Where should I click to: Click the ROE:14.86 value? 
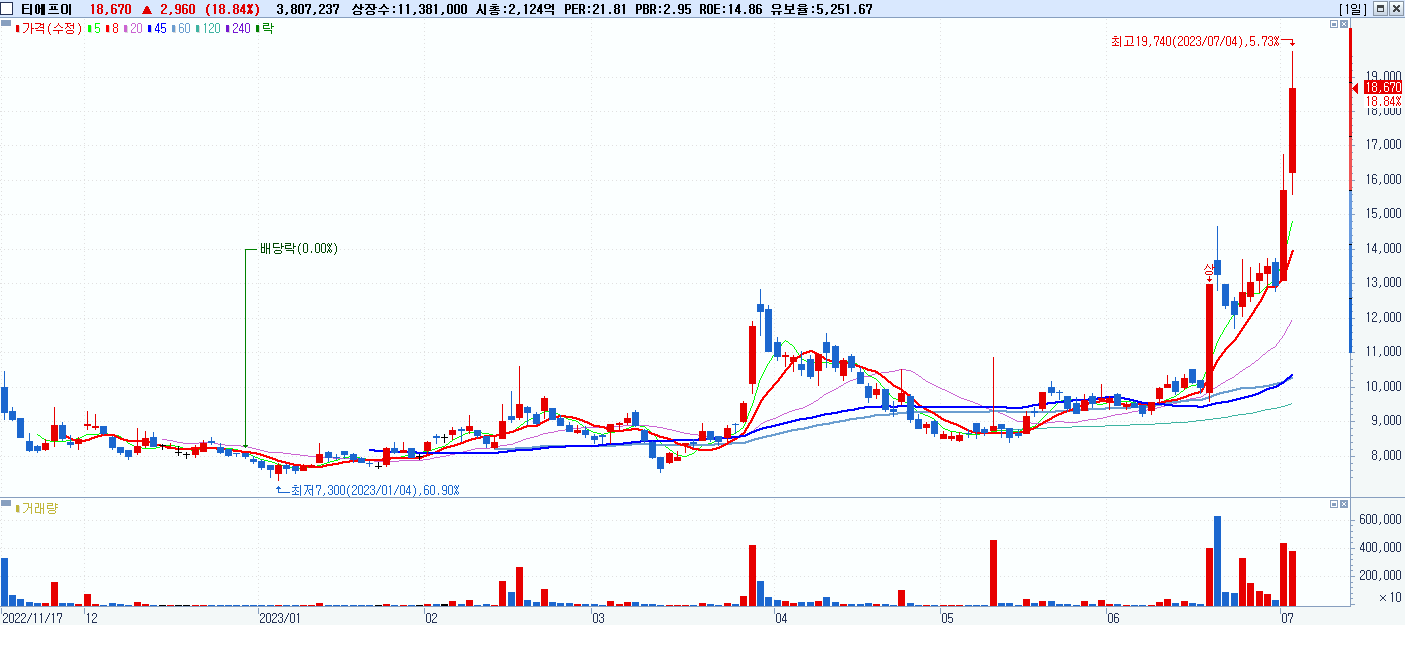tap(731, 9)
